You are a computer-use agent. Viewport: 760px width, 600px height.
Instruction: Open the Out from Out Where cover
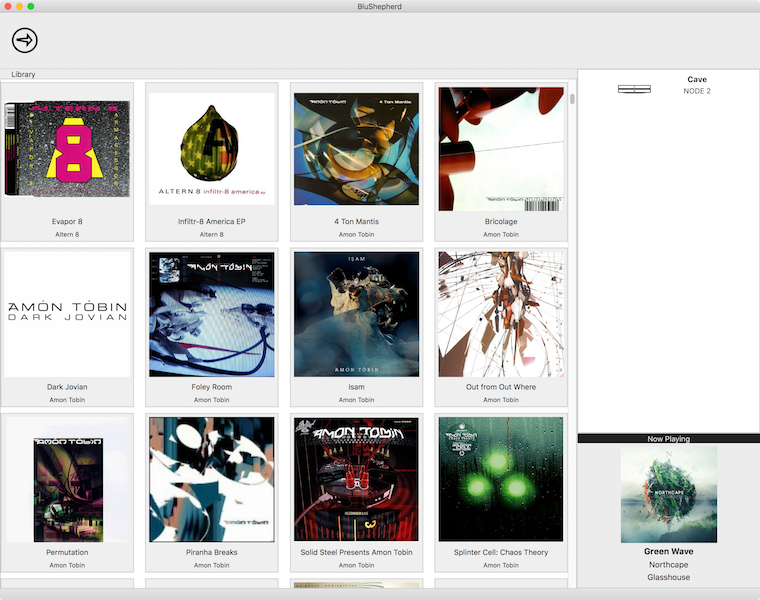point(501,314)
